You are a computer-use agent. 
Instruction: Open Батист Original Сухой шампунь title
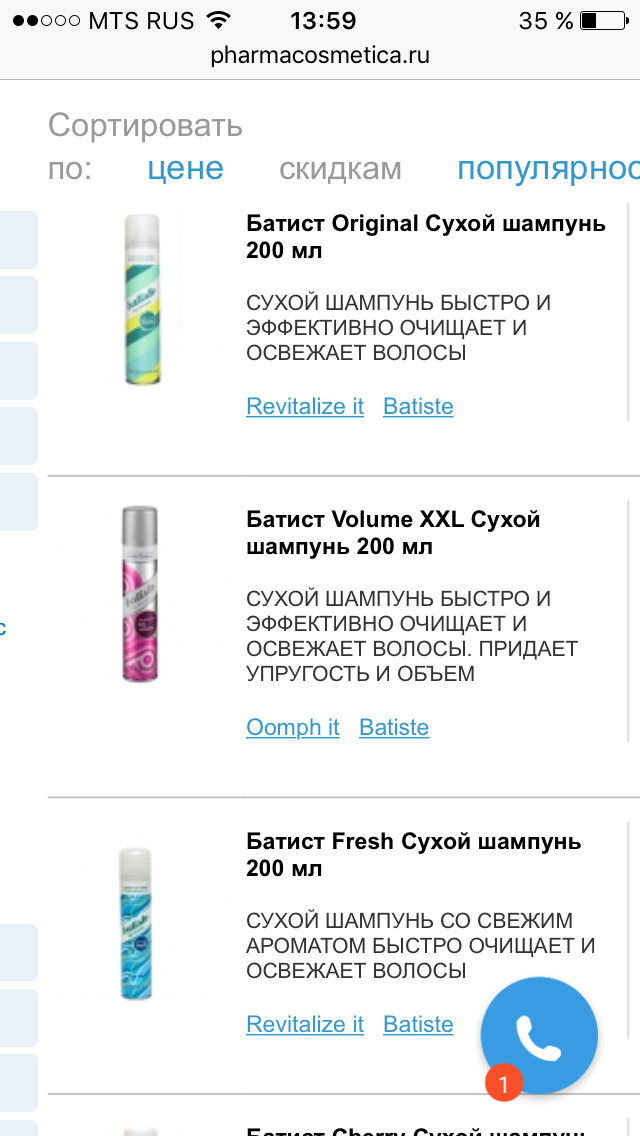pos(425,237)
